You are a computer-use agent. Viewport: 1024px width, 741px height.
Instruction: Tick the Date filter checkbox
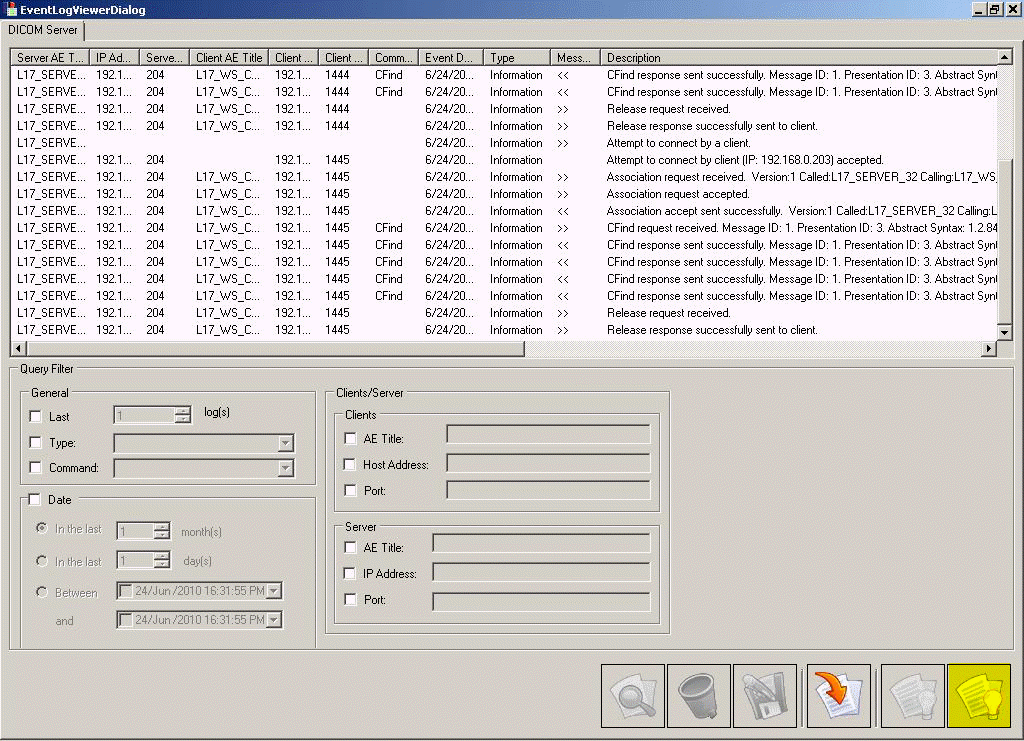pyautogui.click(x=36, y=500)
